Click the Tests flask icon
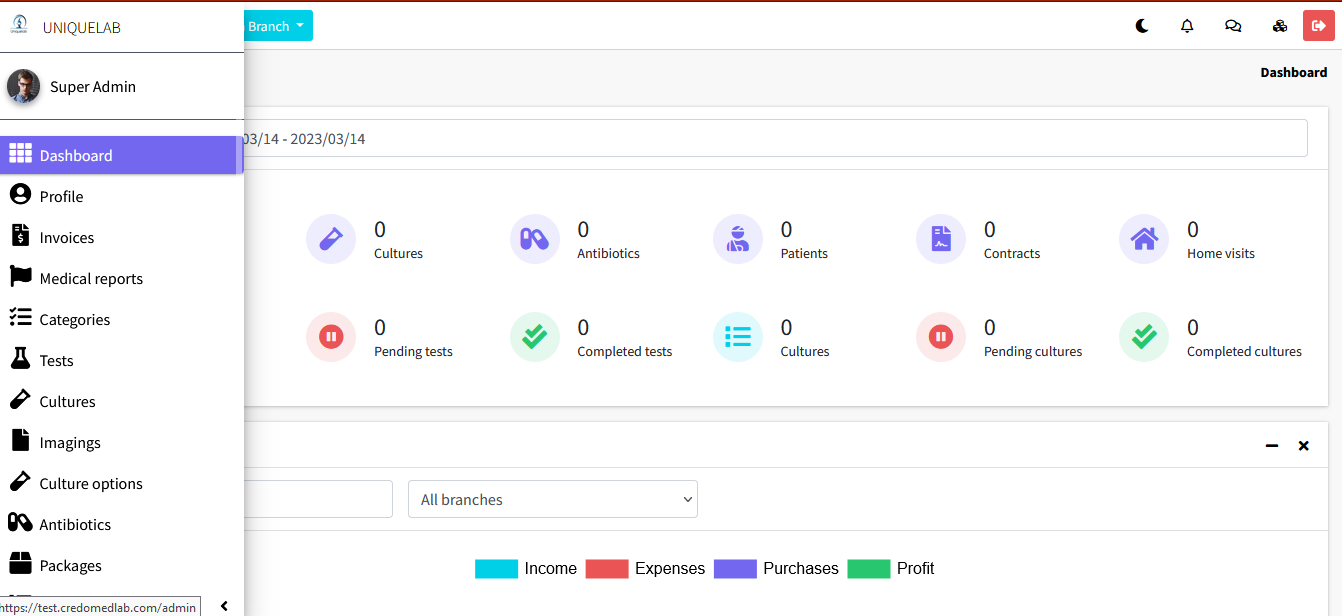Image resolution: width=1342 pixels, height=616 pixels. click(20, 359)
